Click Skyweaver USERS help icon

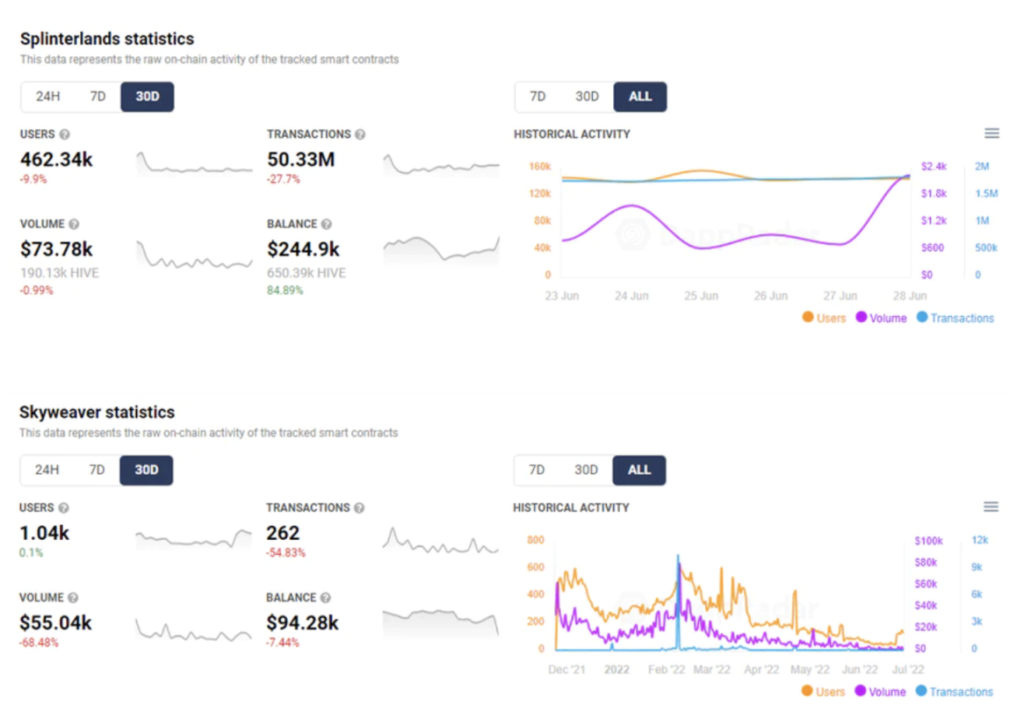[x=63, y=508]
